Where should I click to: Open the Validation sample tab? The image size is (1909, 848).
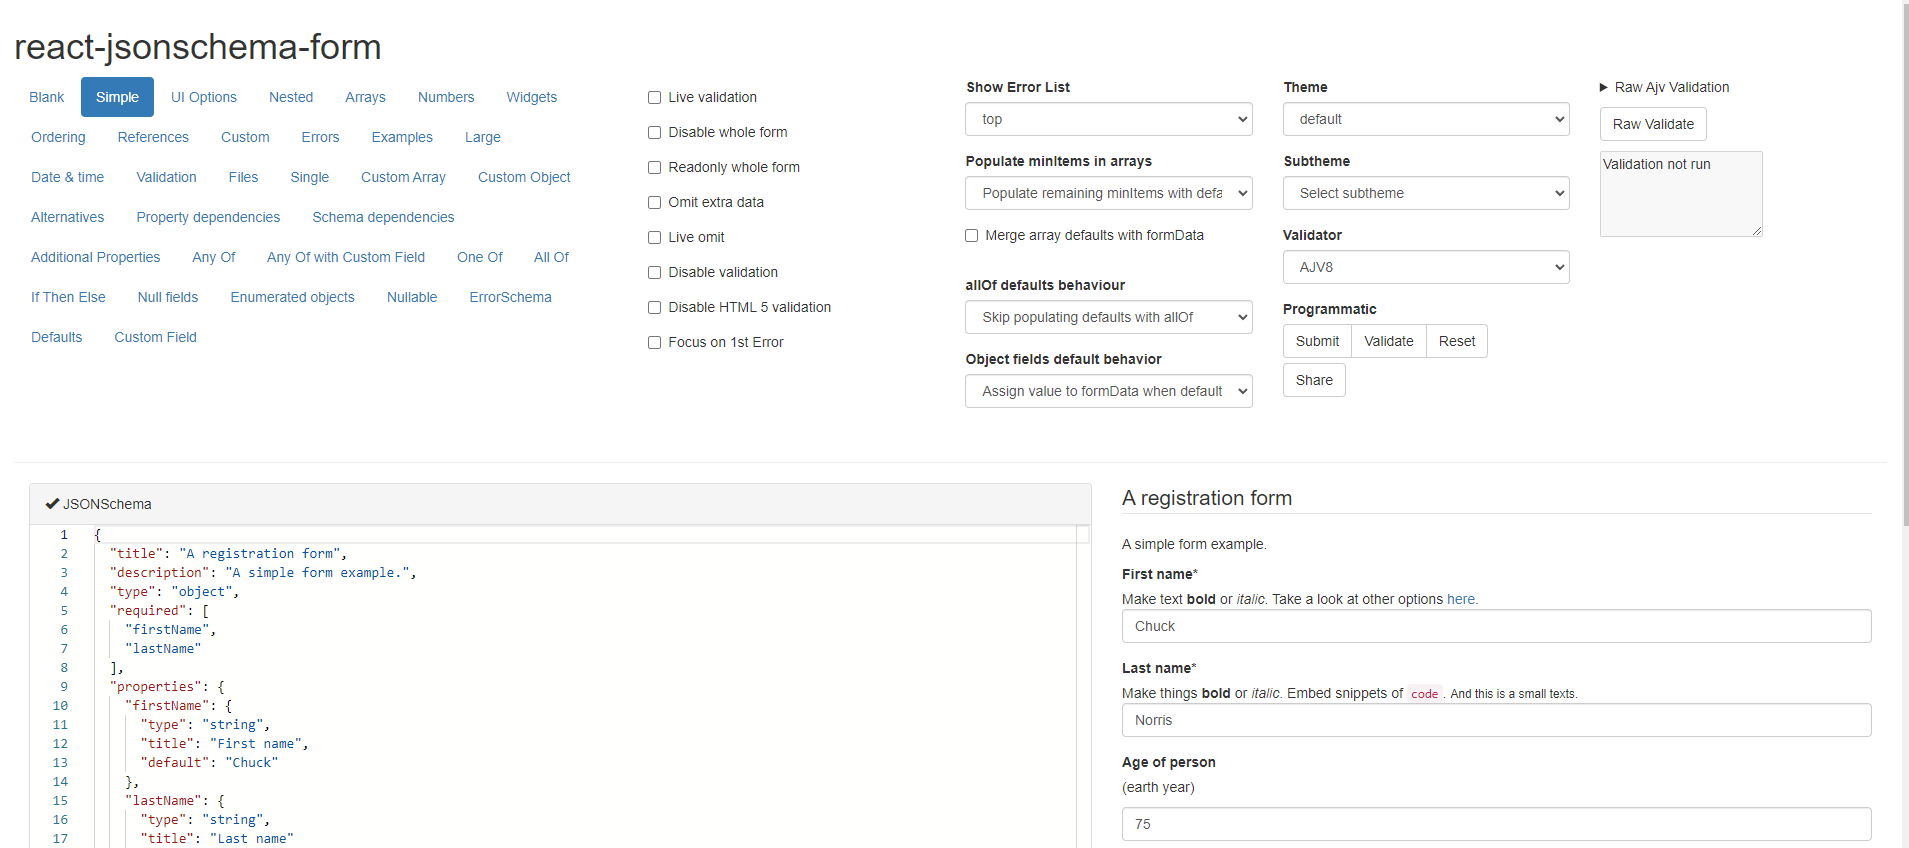point(166,177)
